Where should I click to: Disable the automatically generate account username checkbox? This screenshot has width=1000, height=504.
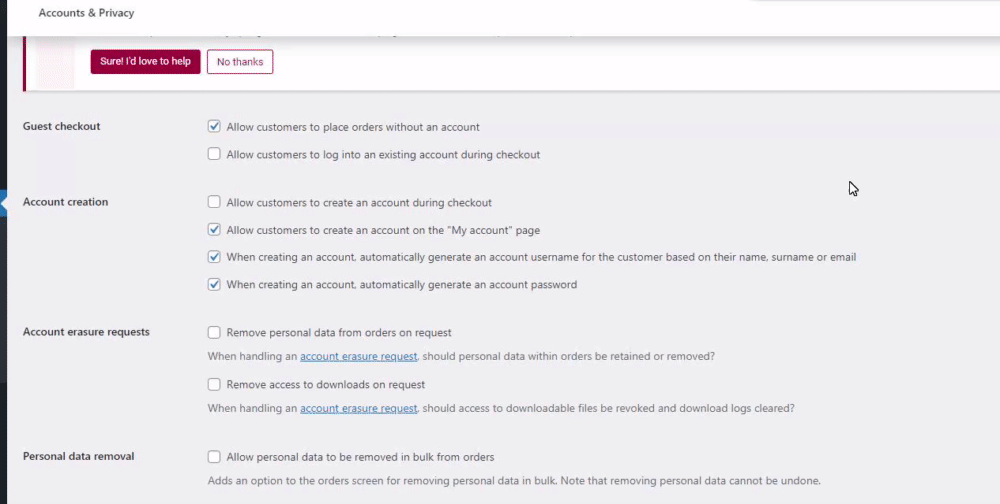(214, 257)
